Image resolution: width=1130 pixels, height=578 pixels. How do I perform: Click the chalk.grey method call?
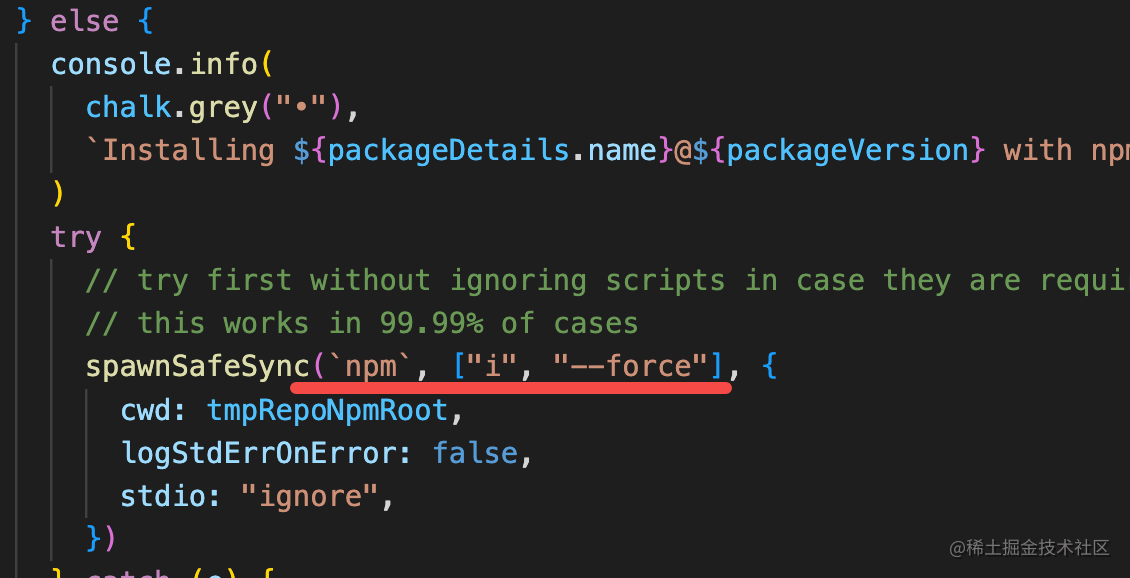tap(172, 107)
